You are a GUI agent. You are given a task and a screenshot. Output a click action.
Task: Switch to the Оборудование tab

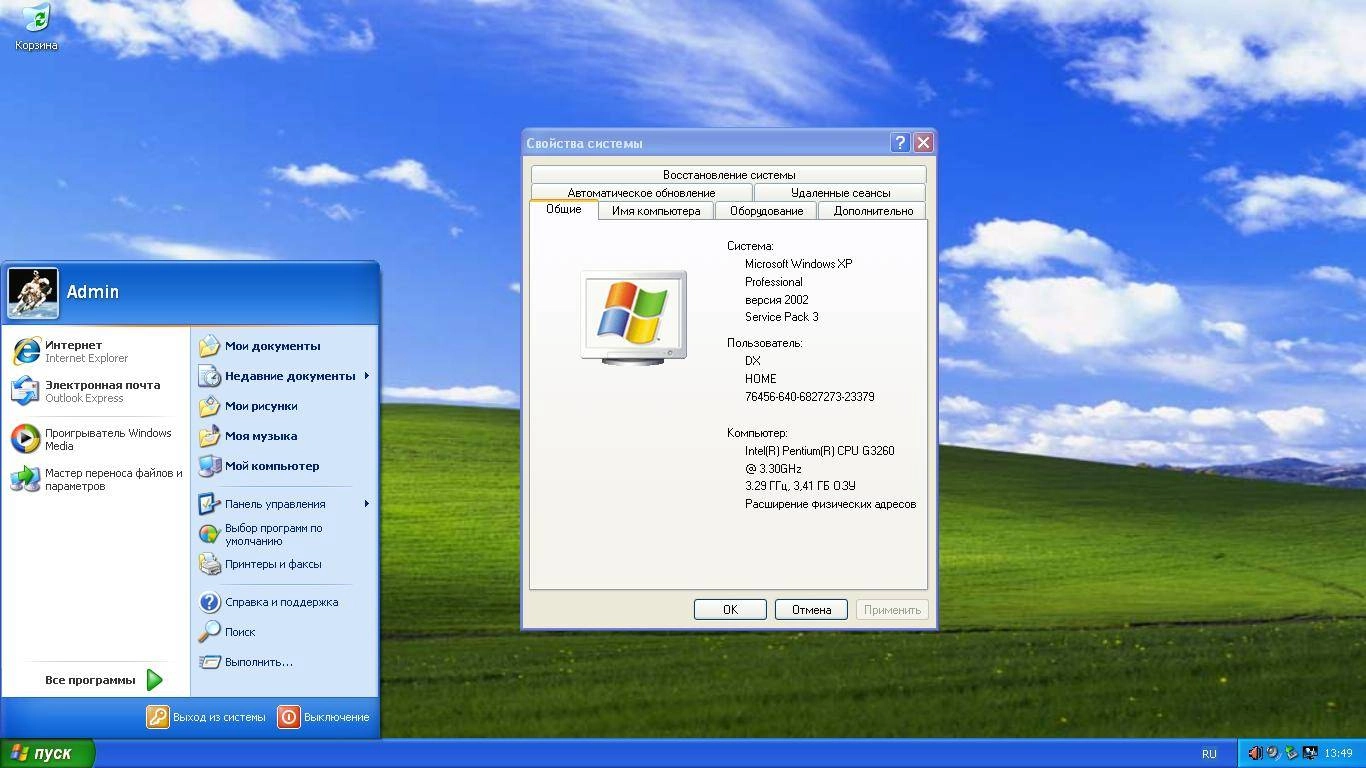point(766,211)
